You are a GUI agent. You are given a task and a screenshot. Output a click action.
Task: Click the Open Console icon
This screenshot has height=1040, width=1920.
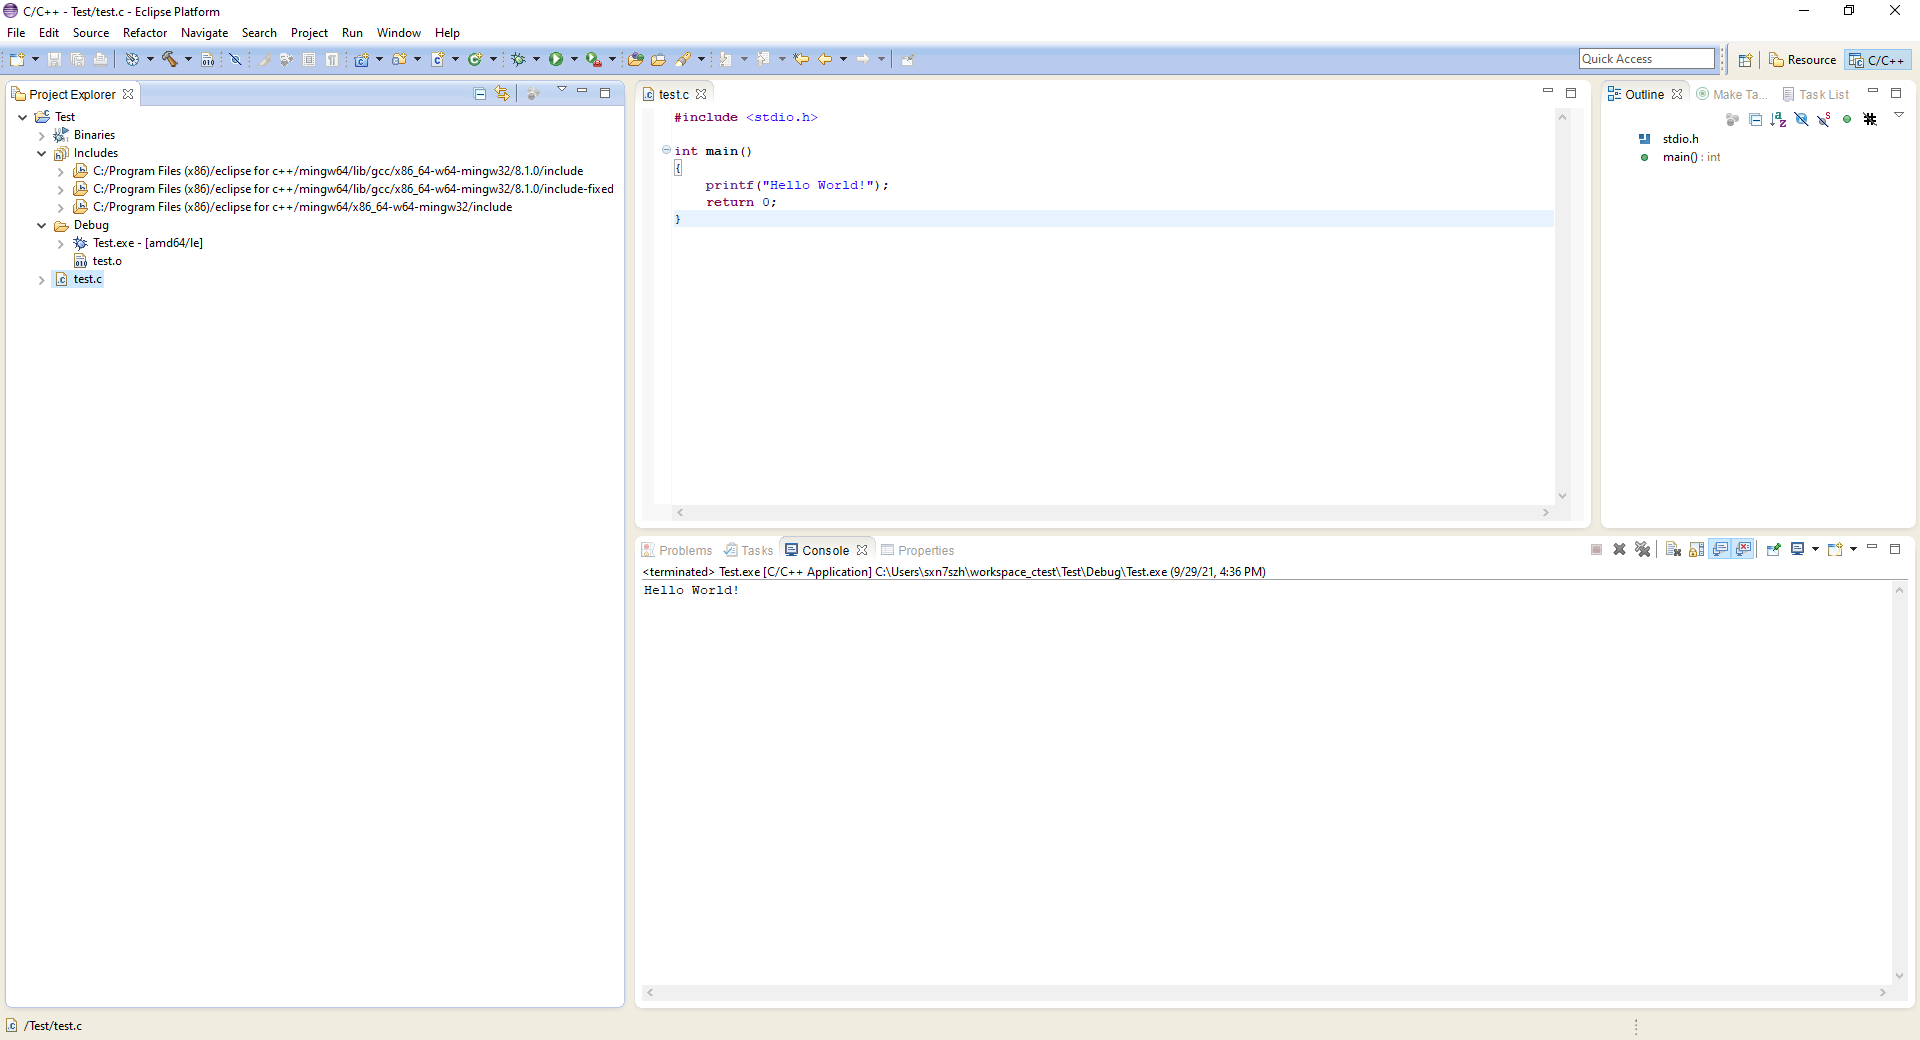point(1835,549)
